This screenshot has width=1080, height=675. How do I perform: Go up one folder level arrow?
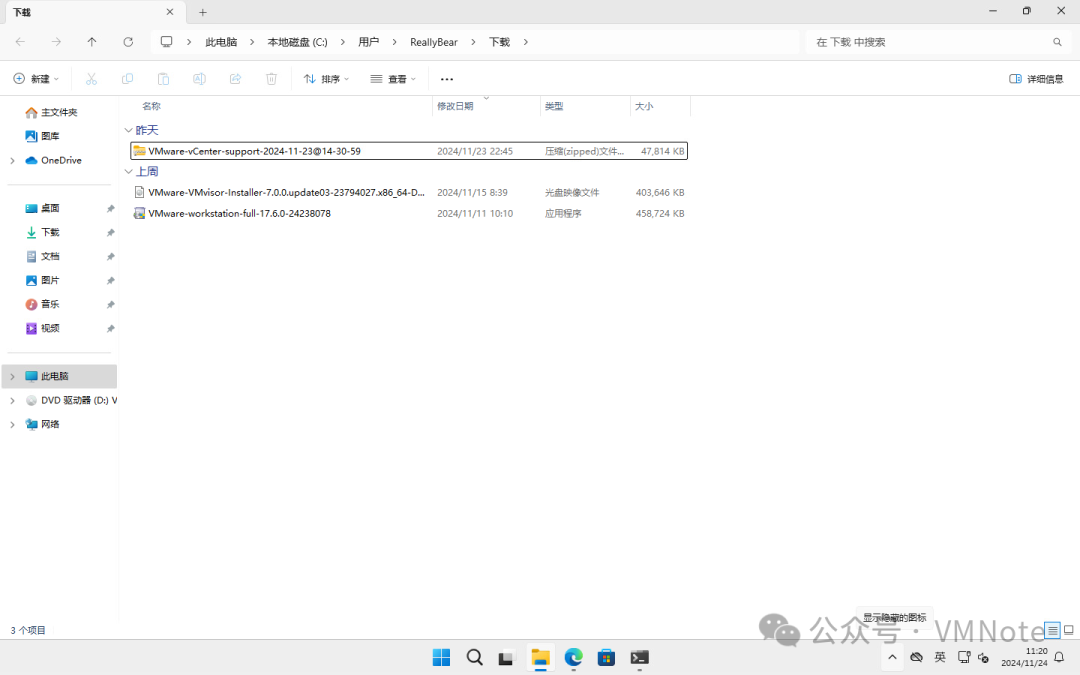click(x=92, y=42)
